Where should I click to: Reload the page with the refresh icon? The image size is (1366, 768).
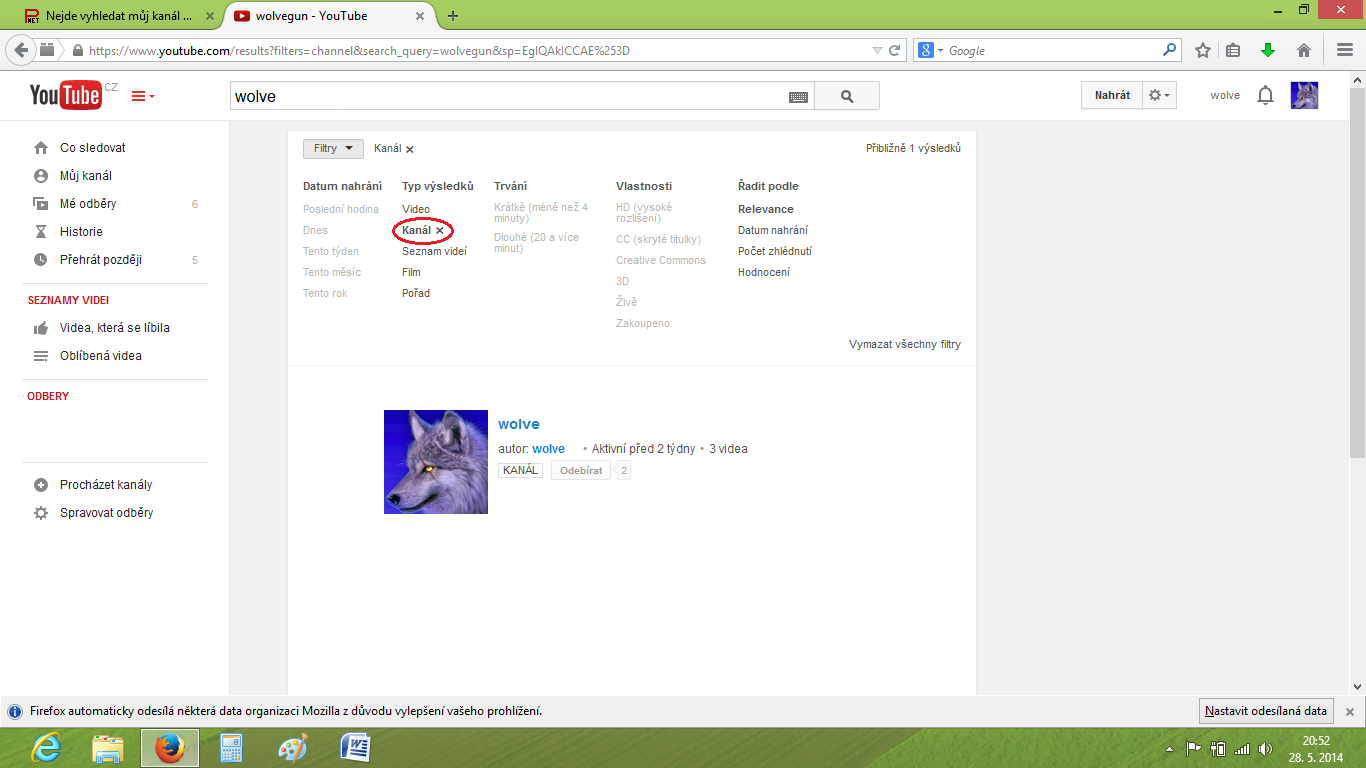pyautogui.click(x=895, y=50)
